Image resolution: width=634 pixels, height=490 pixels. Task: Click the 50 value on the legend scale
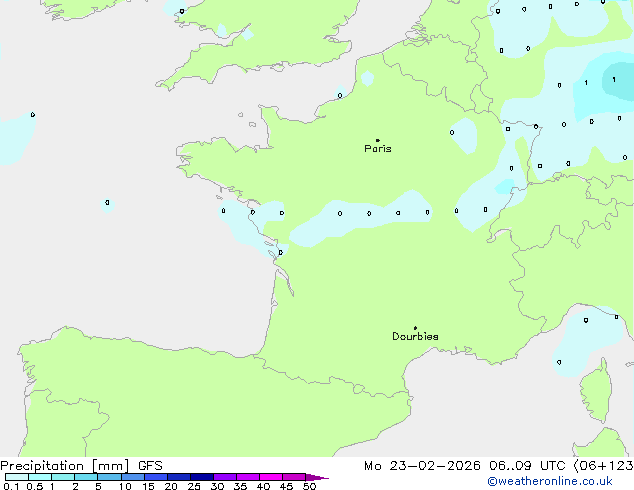click(309, 487)
